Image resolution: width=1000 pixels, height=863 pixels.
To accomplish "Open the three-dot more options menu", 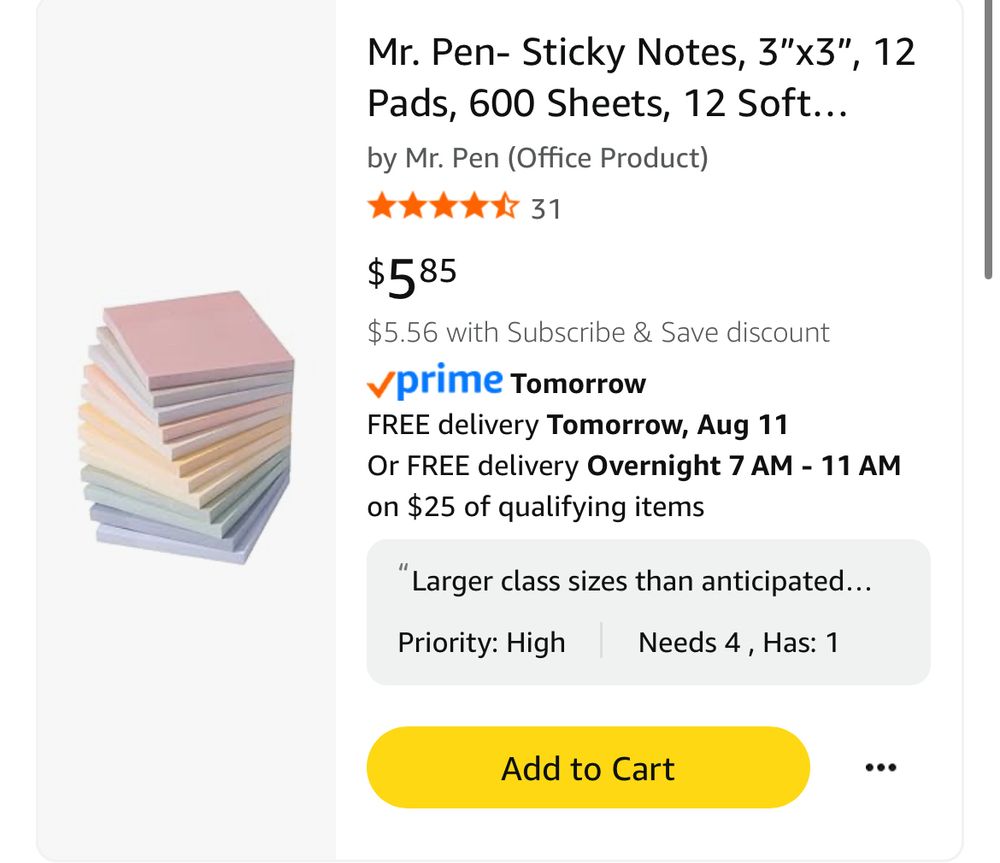I will (880, 768).
